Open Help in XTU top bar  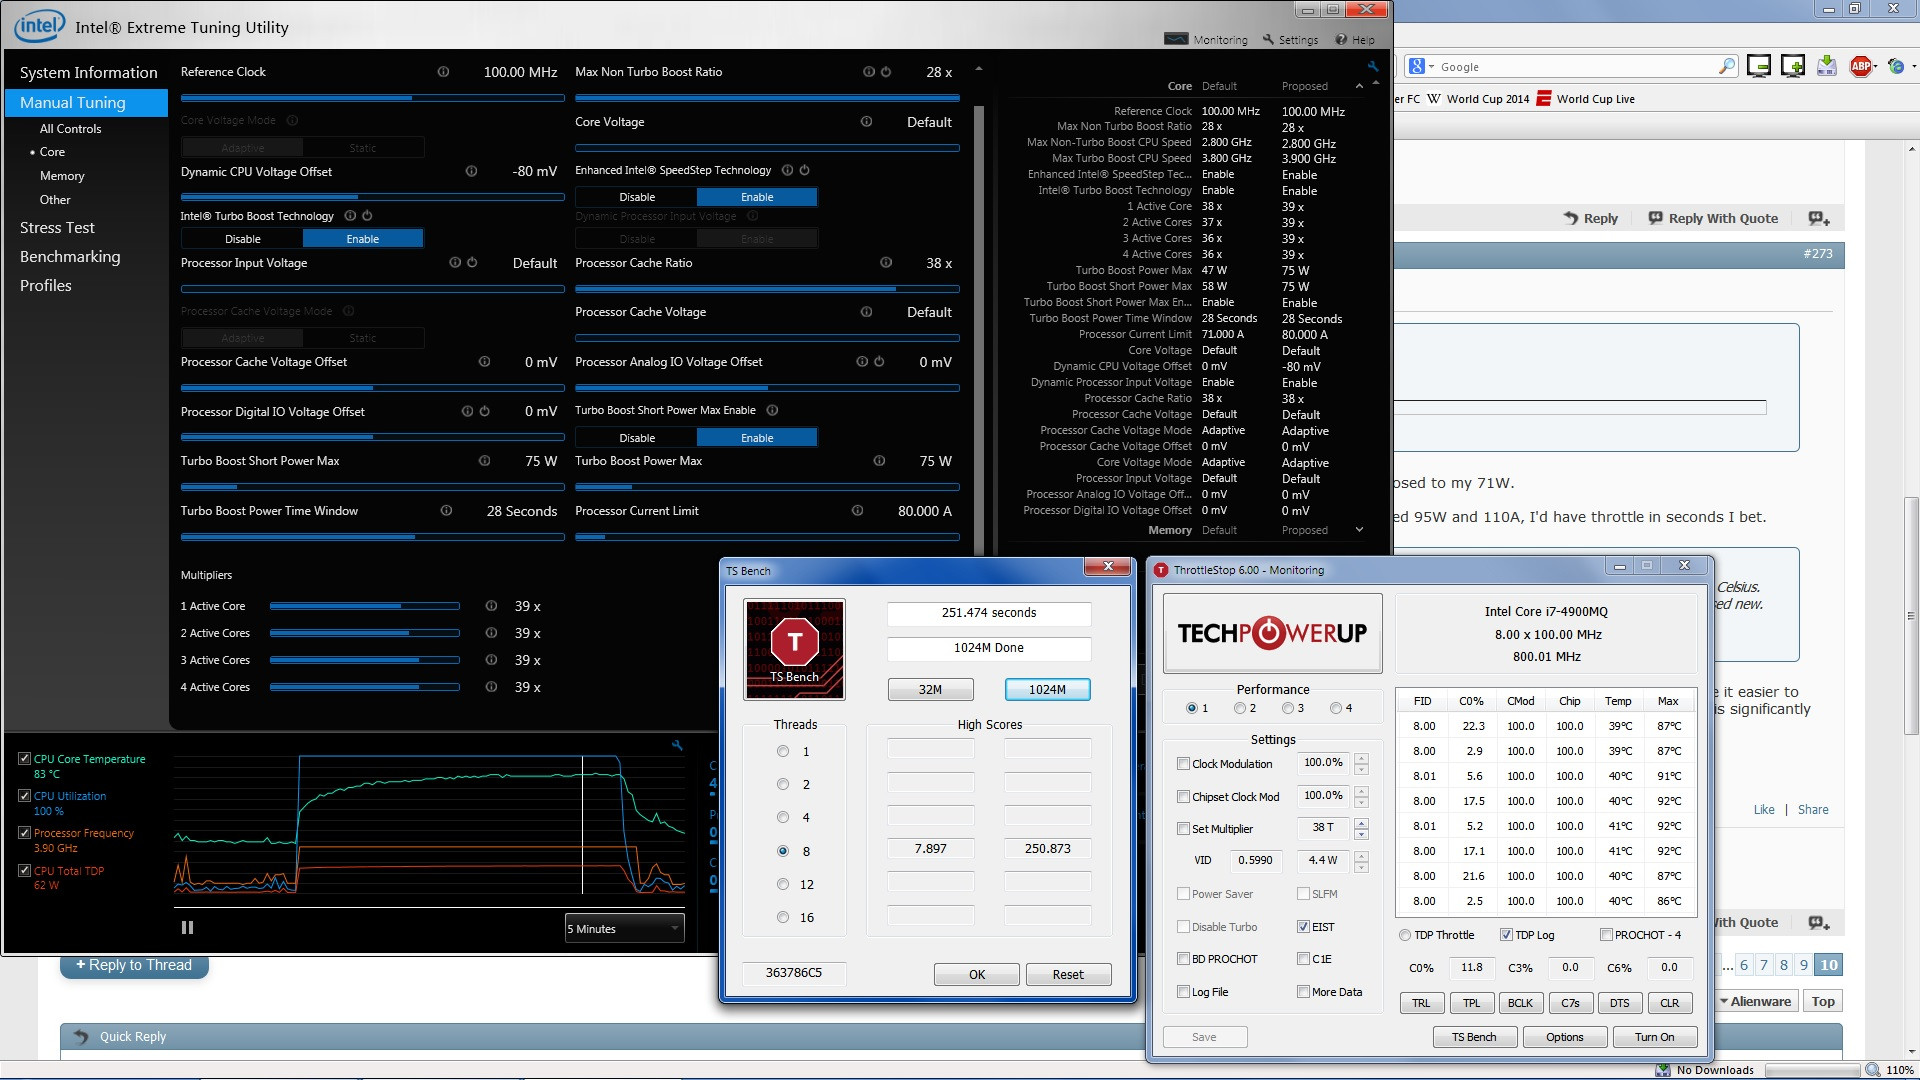click(1355, 40)
